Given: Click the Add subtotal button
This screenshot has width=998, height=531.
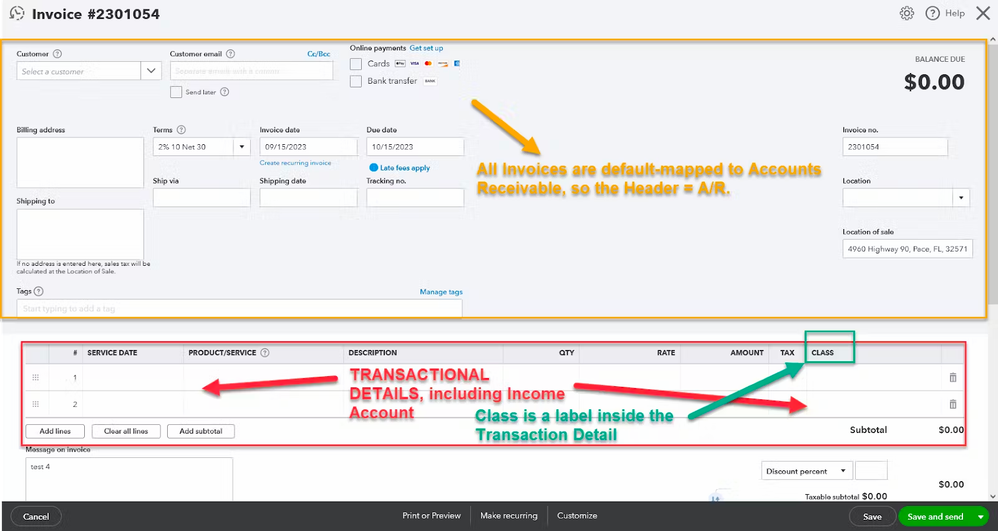Looking at the screenshot, I should (201, 431).
